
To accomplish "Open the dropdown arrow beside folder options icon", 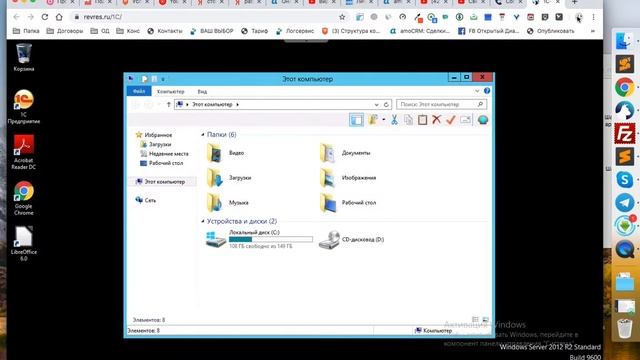I will pyautogui.click(x=383, y=120).
